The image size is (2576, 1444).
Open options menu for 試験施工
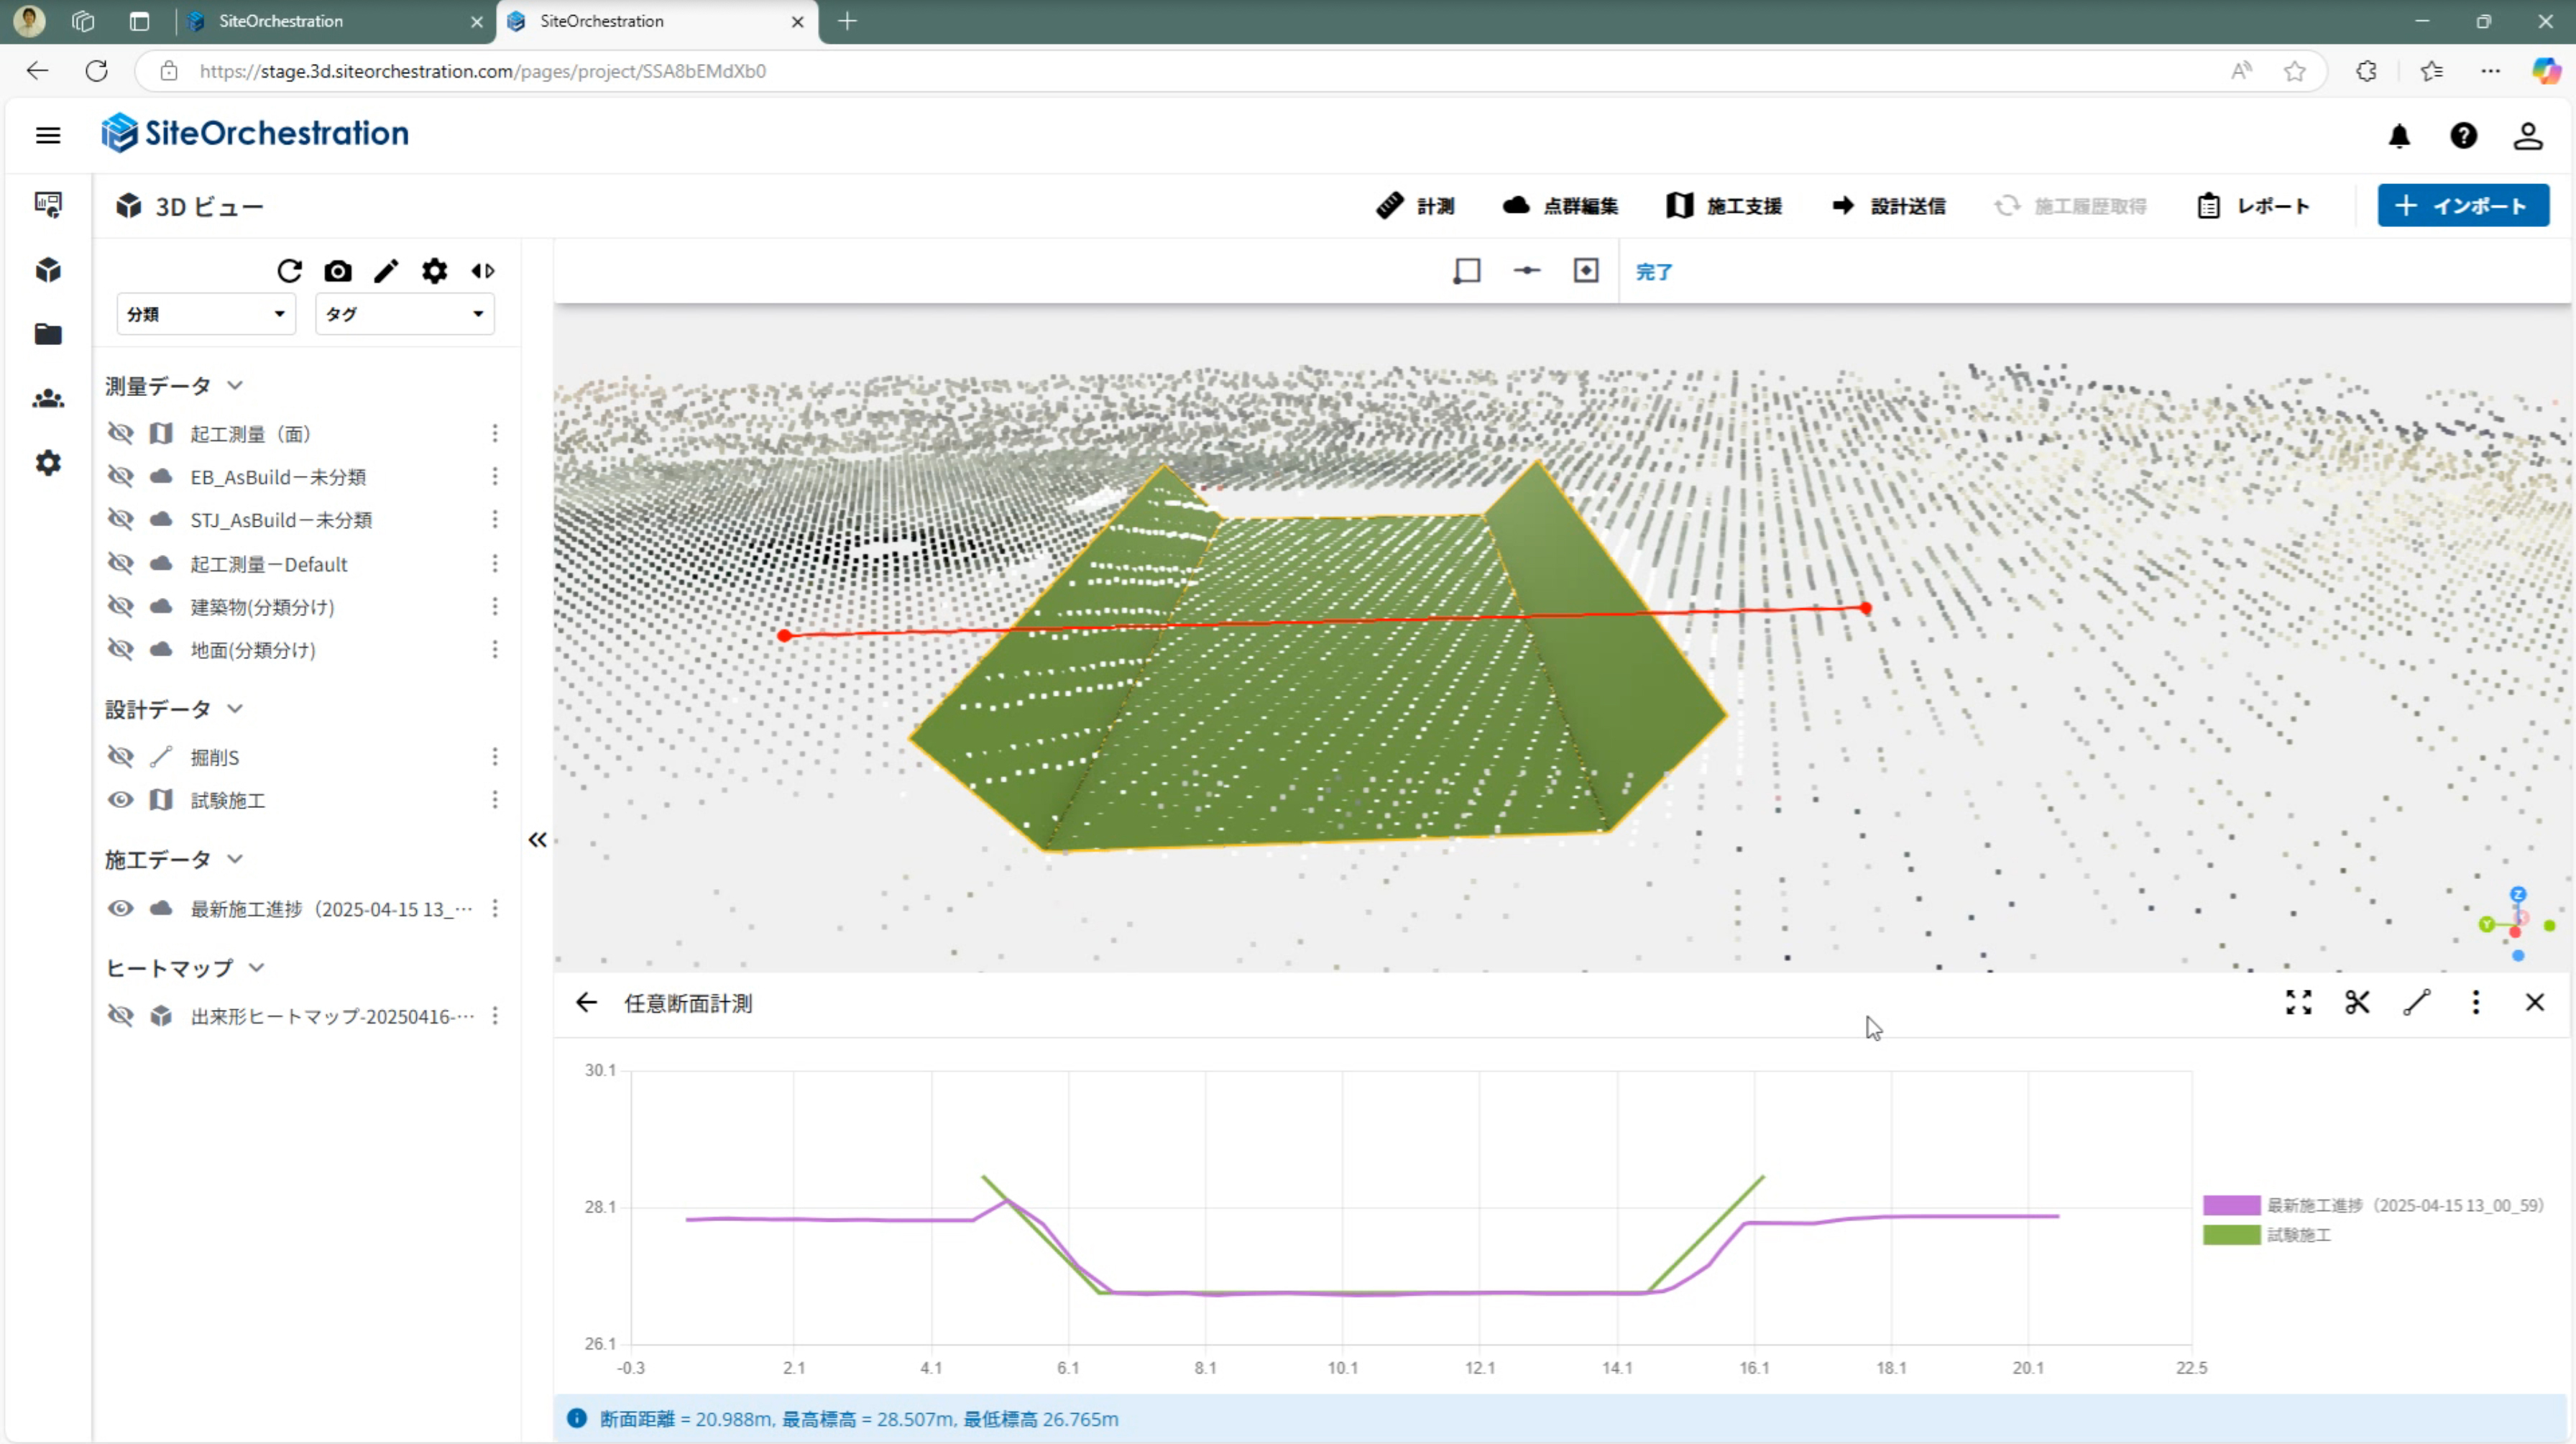click(x=495, y=800)
